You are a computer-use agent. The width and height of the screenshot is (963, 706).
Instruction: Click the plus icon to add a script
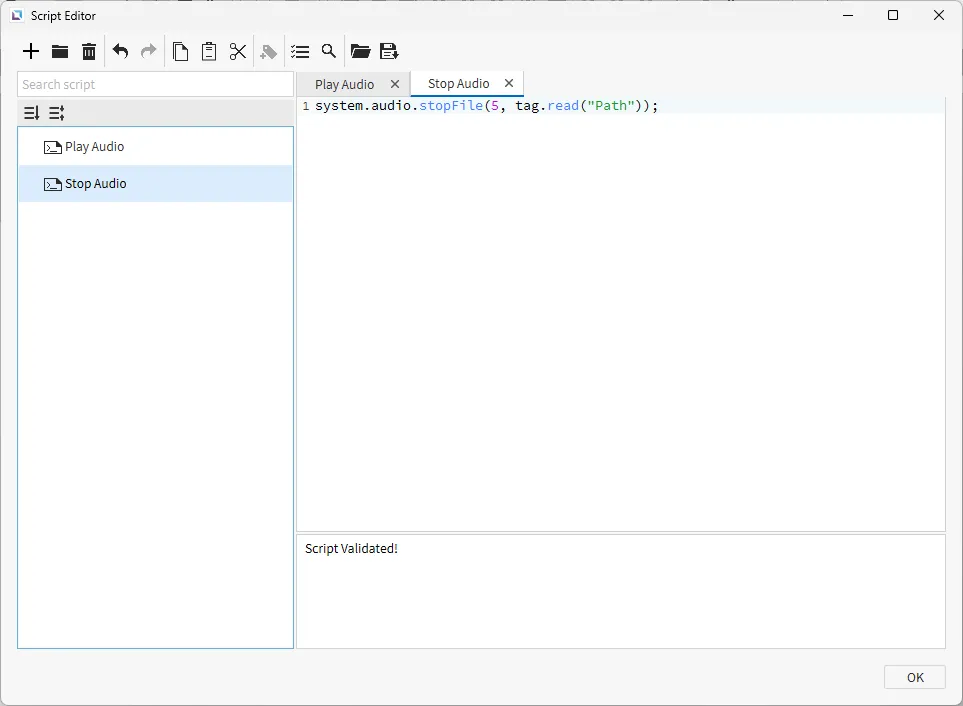pyautogui.click(x=31, y=51)
